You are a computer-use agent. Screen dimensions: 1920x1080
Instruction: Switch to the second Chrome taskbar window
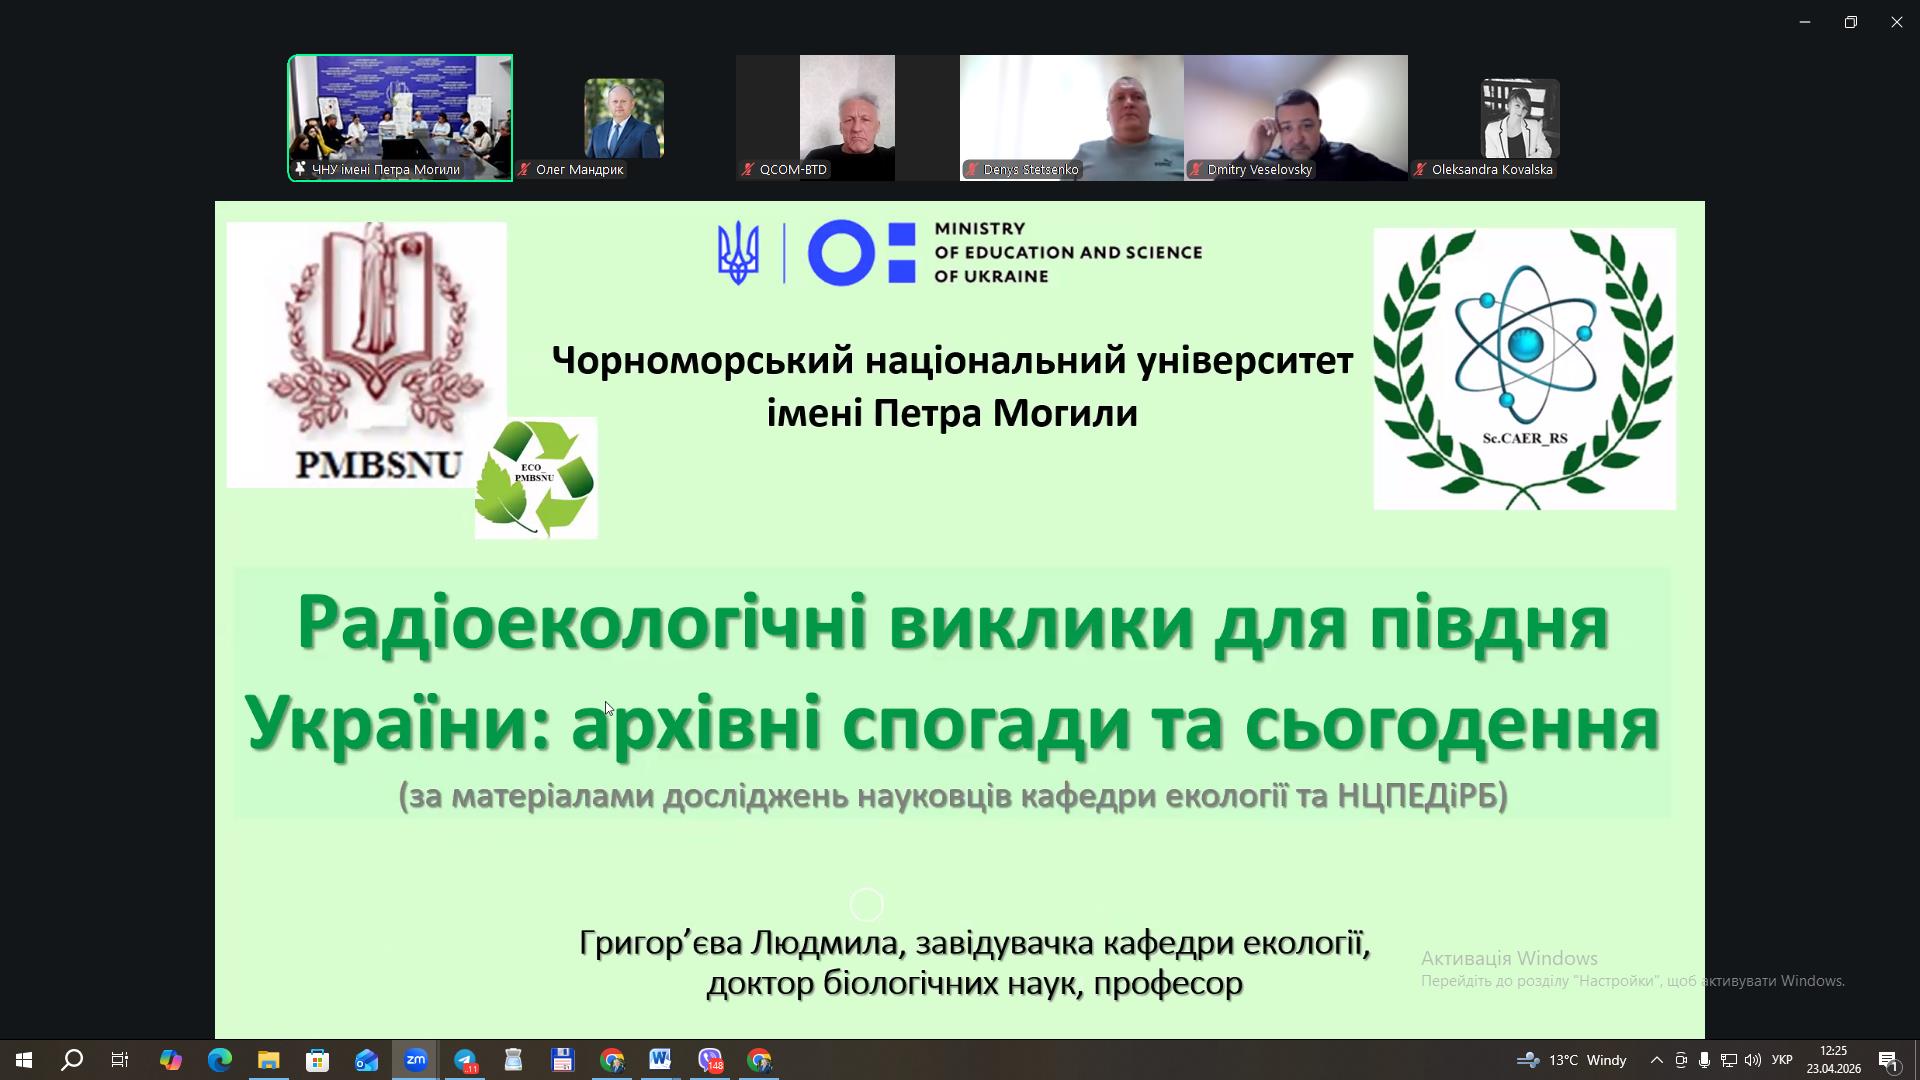(759, 1060)
